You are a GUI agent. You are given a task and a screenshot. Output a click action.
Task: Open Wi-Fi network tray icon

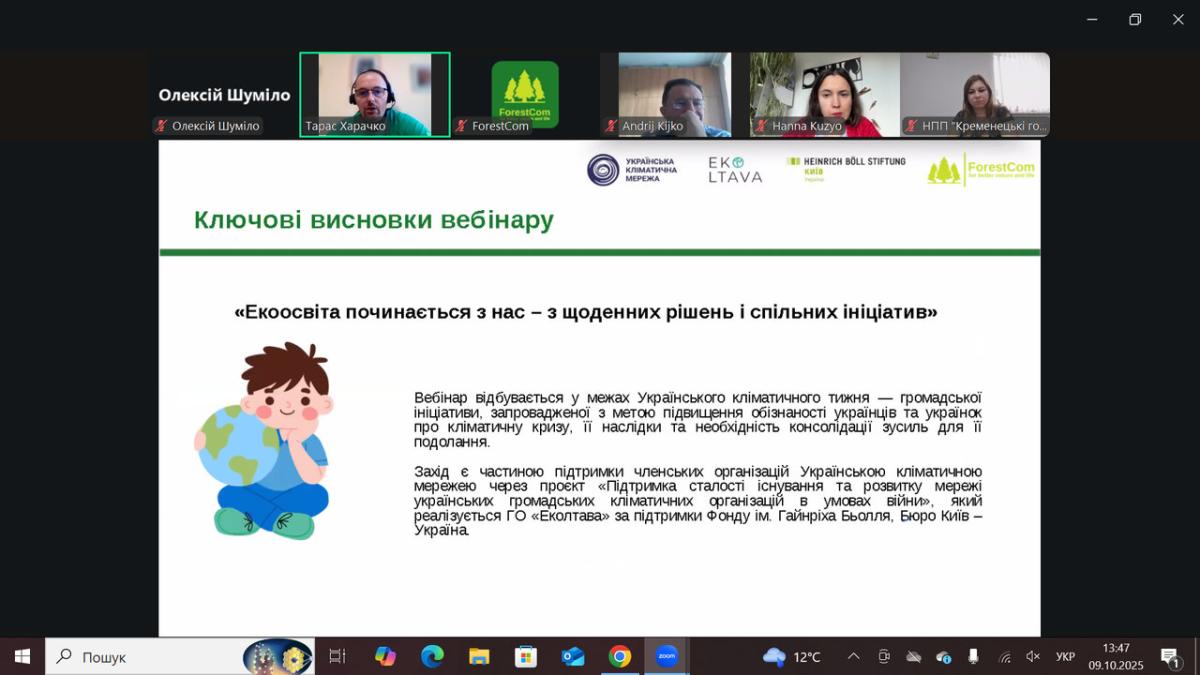(x=1005, y=656)
